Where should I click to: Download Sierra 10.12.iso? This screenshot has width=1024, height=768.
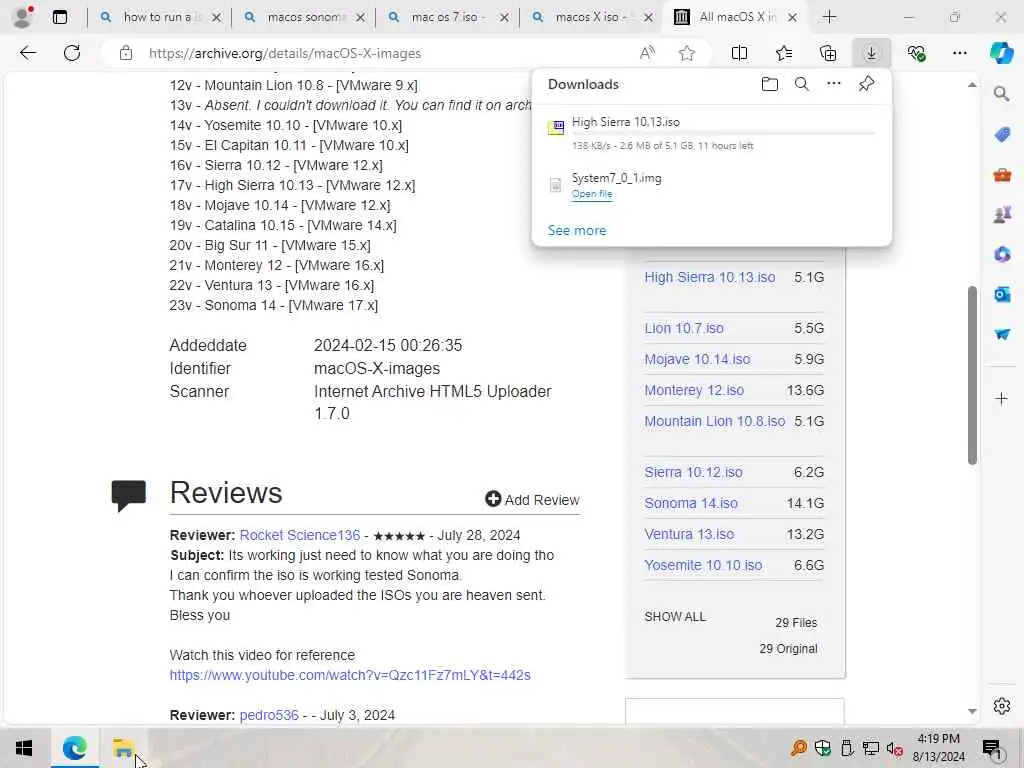click(x=693, y=472)
